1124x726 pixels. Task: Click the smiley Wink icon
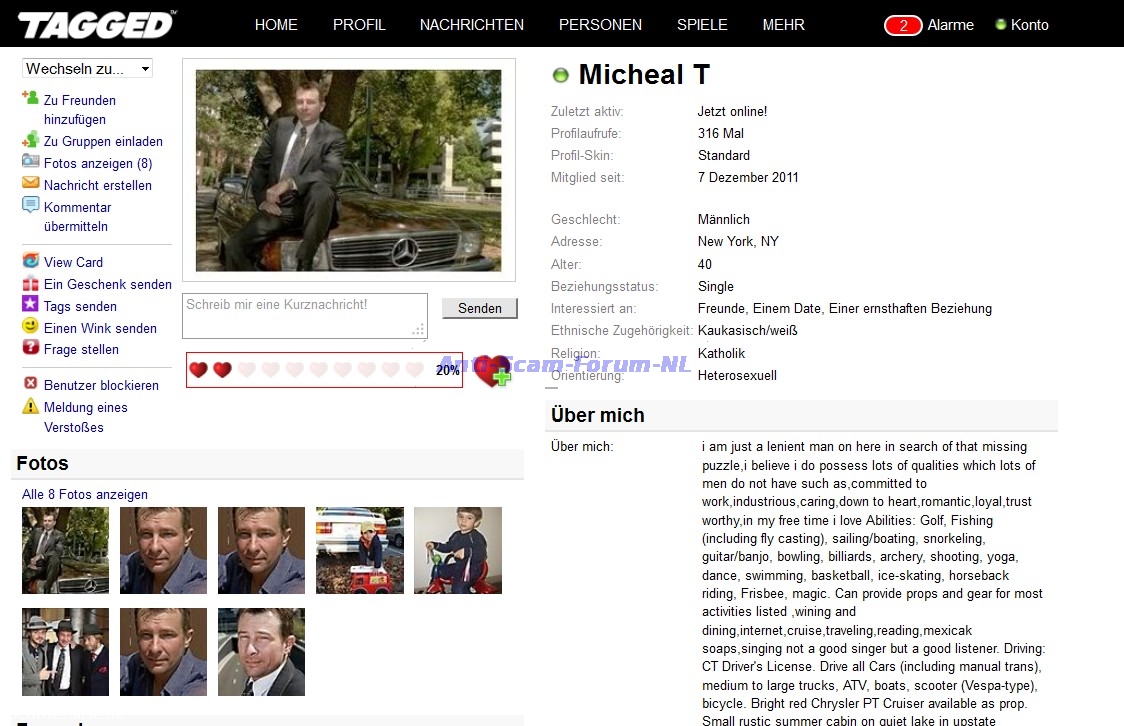(x=30, y=327)
